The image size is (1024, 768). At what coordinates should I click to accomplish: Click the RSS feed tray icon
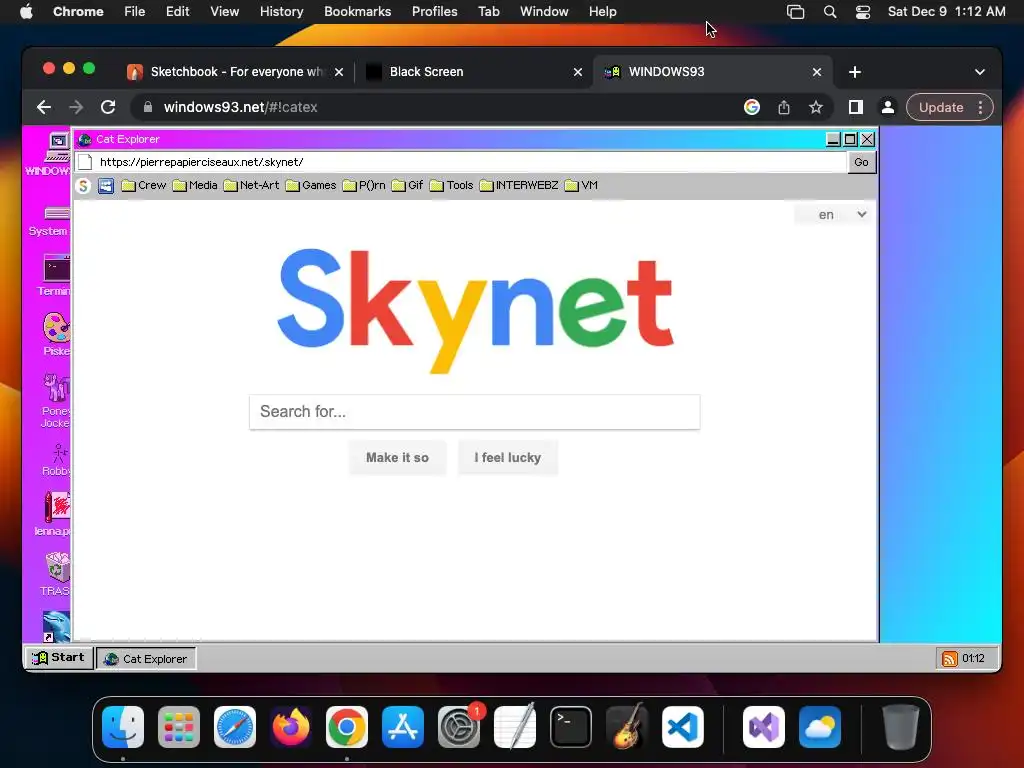950,658
